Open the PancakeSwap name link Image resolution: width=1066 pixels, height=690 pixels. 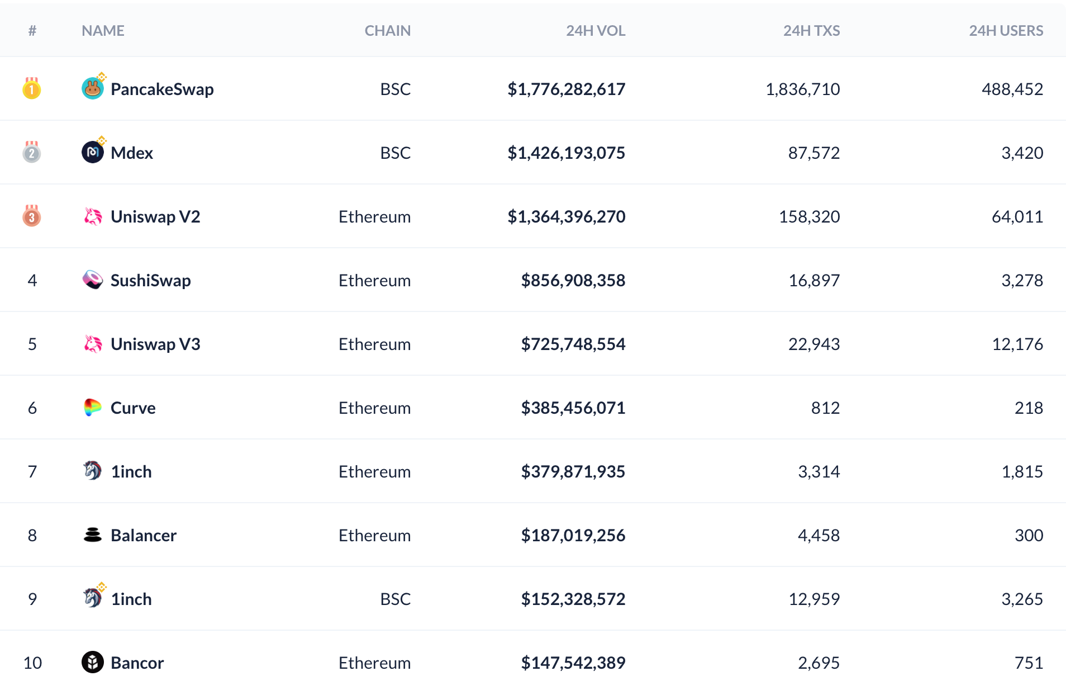[162, 89]
